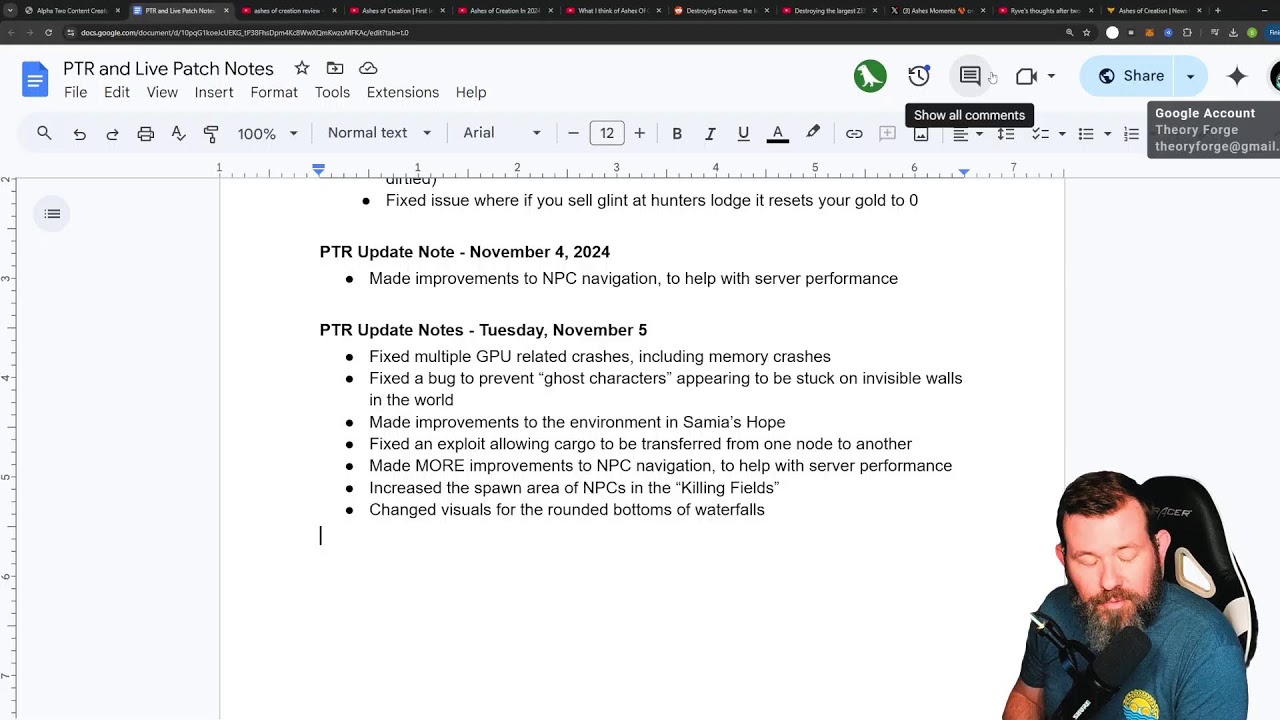Viewport: 1280px width, 720px height.
Task: Open the Format menu
Action: [274, 92]
